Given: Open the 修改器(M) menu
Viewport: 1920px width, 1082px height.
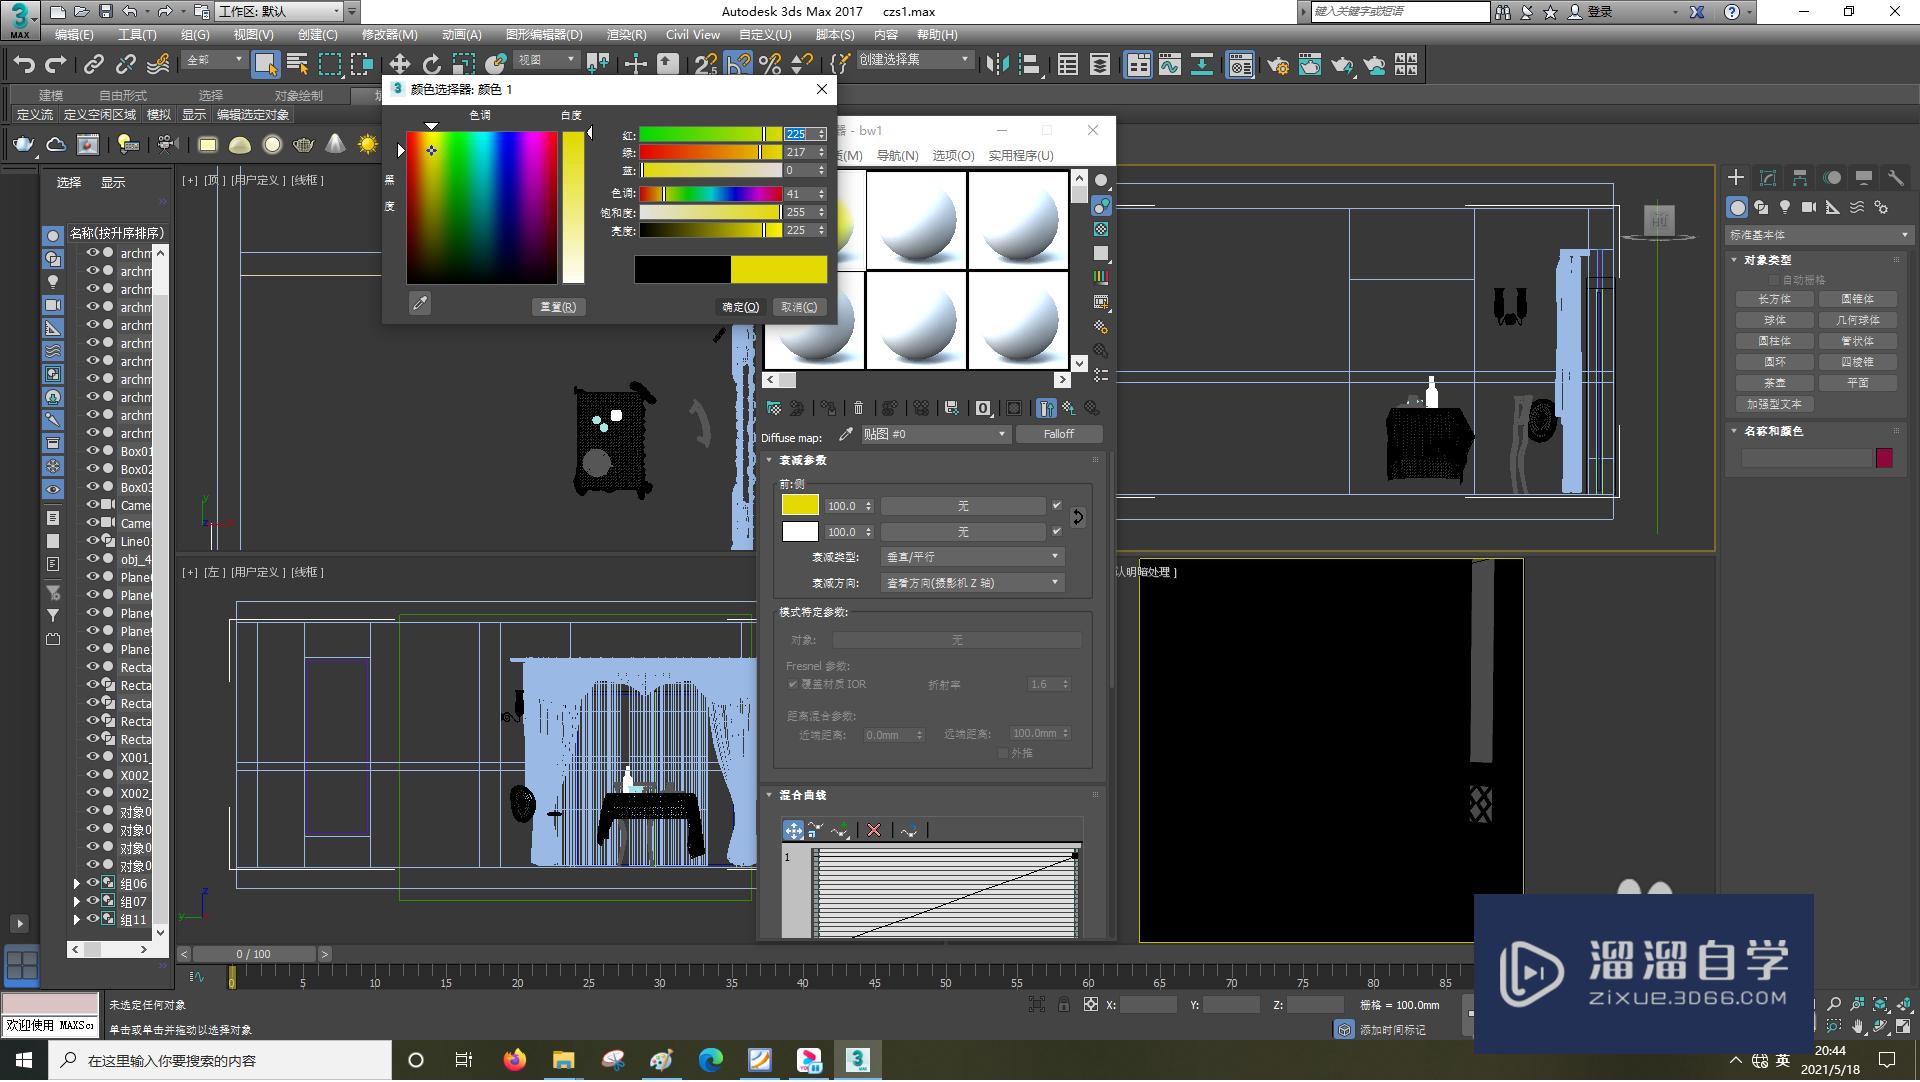Looking at the screenshot, I should pyautogui.click(x=389, y=35).
